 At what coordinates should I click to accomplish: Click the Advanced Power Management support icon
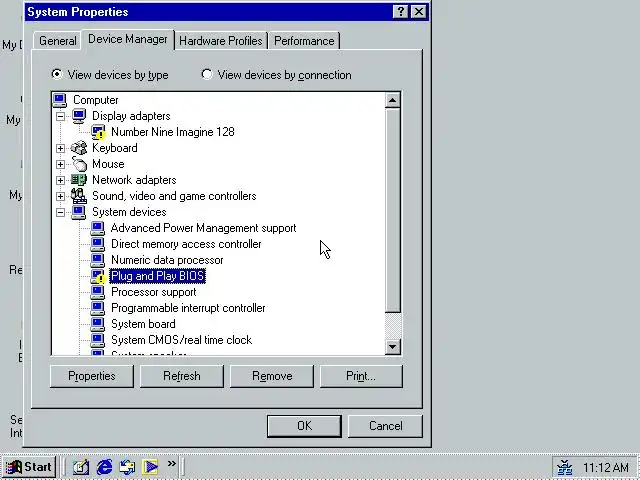click(x=98, y=228)
